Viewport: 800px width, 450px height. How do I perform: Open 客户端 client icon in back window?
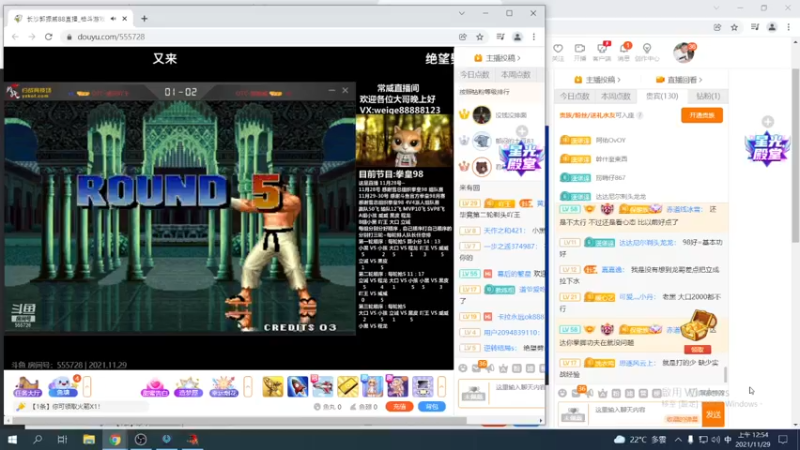(602, 52)
